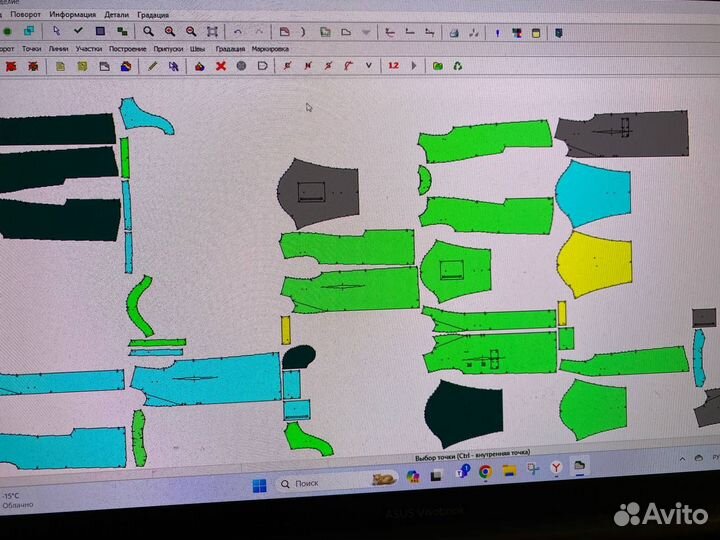Click the undo arrow icon
This screenshot has height=540, width=720.
pyautogui.click(x=237, y=32)
